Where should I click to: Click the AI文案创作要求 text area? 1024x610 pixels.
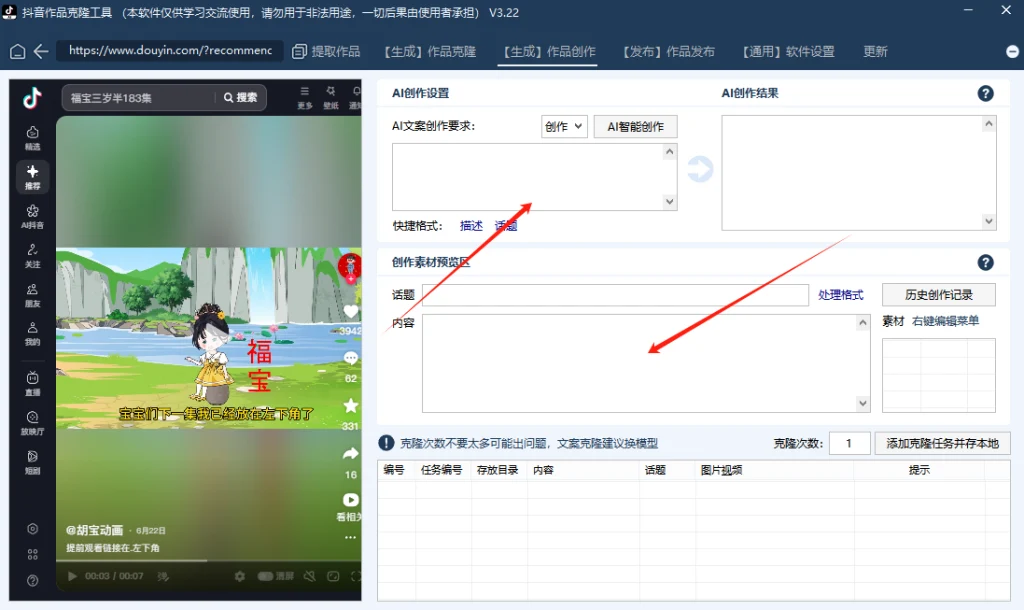click(x=534, y=177)
